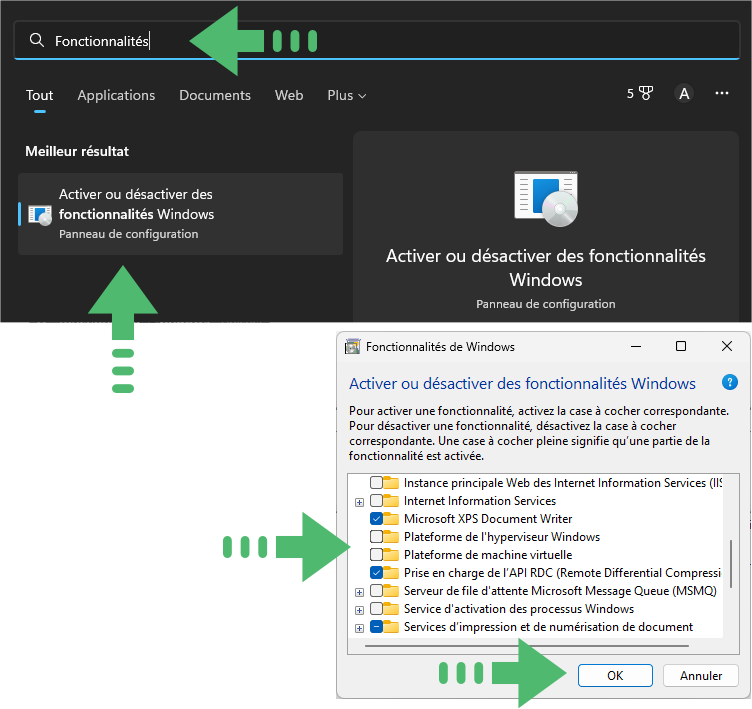Open the account avatar labeled A
Screen dimensions: 752x709
click(x=684, y=93)
